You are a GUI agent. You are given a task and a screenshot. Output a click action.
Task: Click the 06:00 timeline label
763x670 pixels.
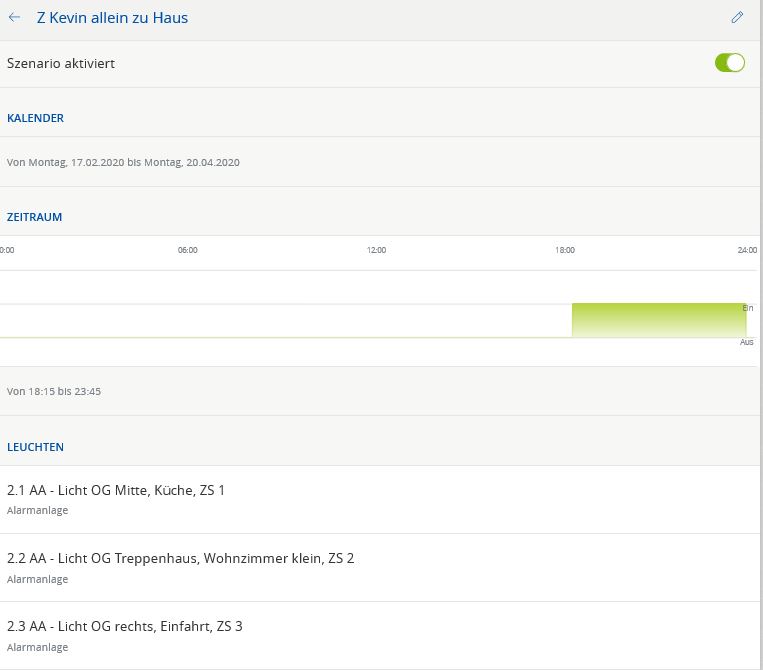point(188,250)
